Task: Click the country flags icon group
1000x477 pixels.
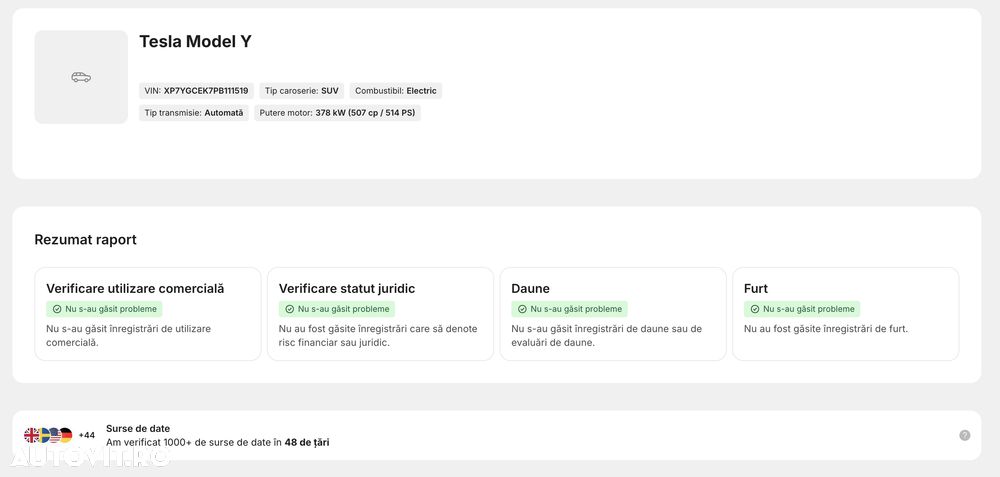Action: coord(48,436)
